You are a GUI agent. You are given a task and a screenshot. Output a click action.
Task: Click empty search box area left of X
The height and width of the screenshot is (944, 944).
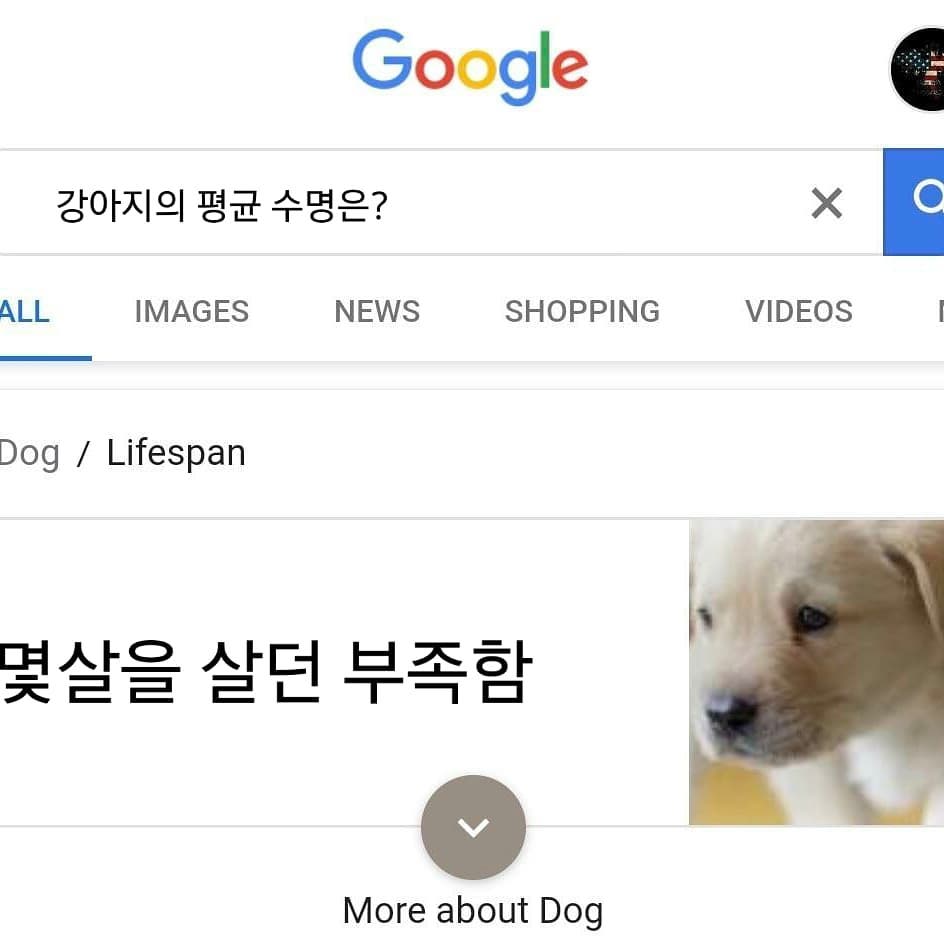596,203
